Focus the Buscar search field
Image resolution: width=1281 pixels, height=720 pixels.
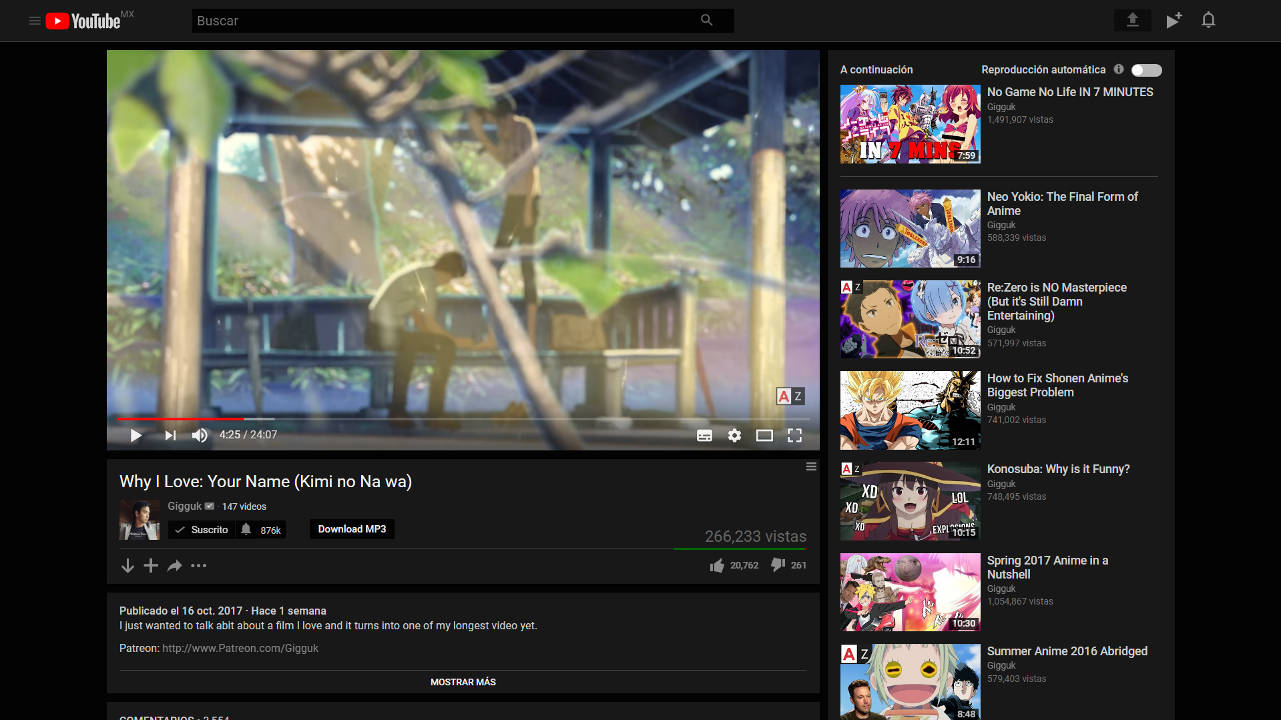[438, 21]
